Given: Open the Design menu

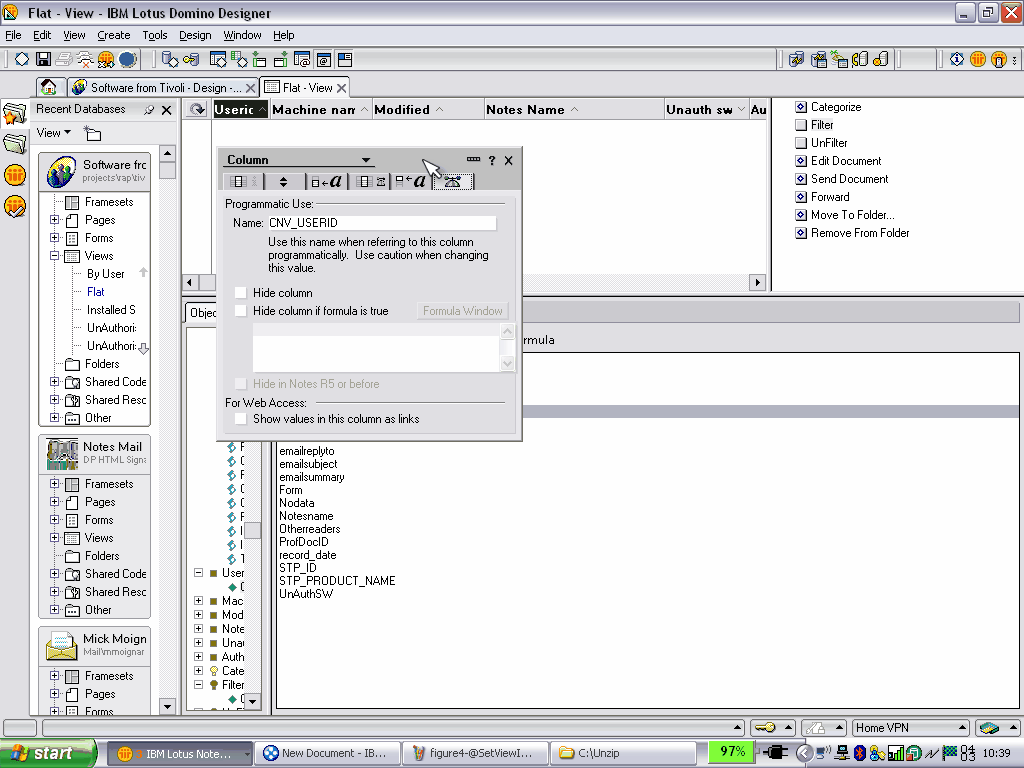Looking at the screenshot, I should pyautogui.click(x=195, y=35).
